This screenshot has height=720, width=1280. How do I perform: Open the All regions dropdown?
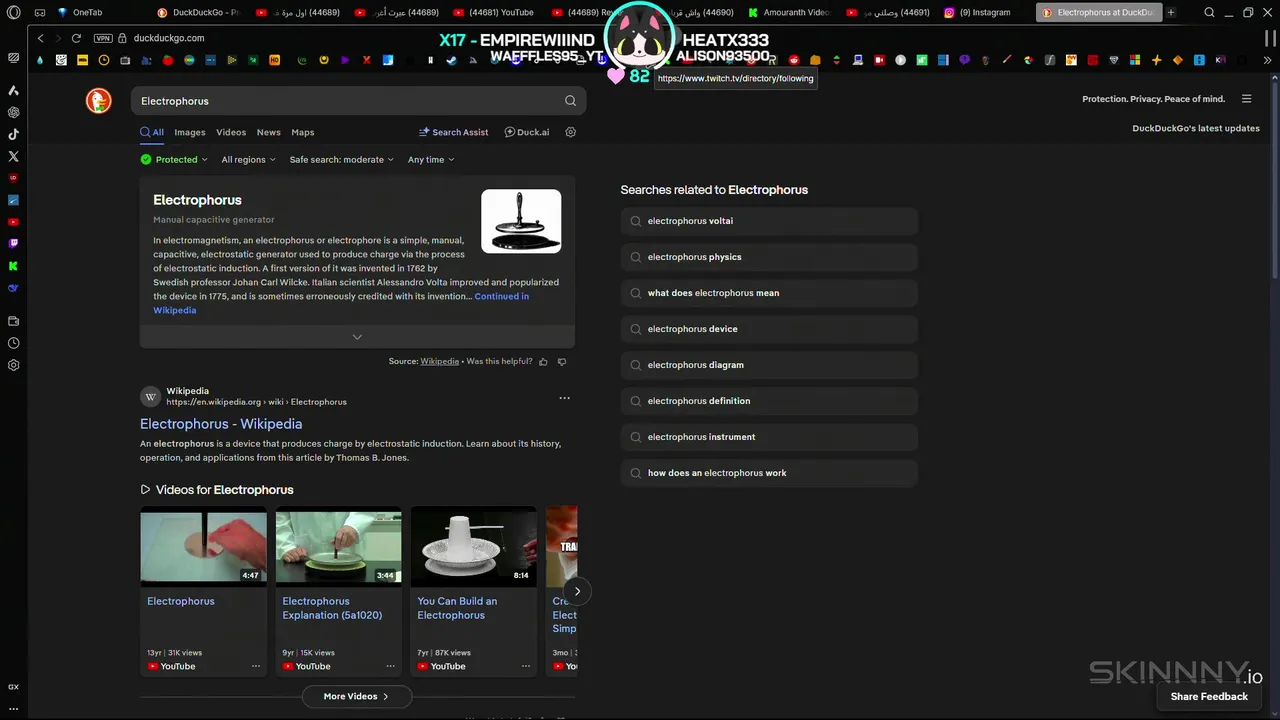pyautogui.click(x=248, y=160)
